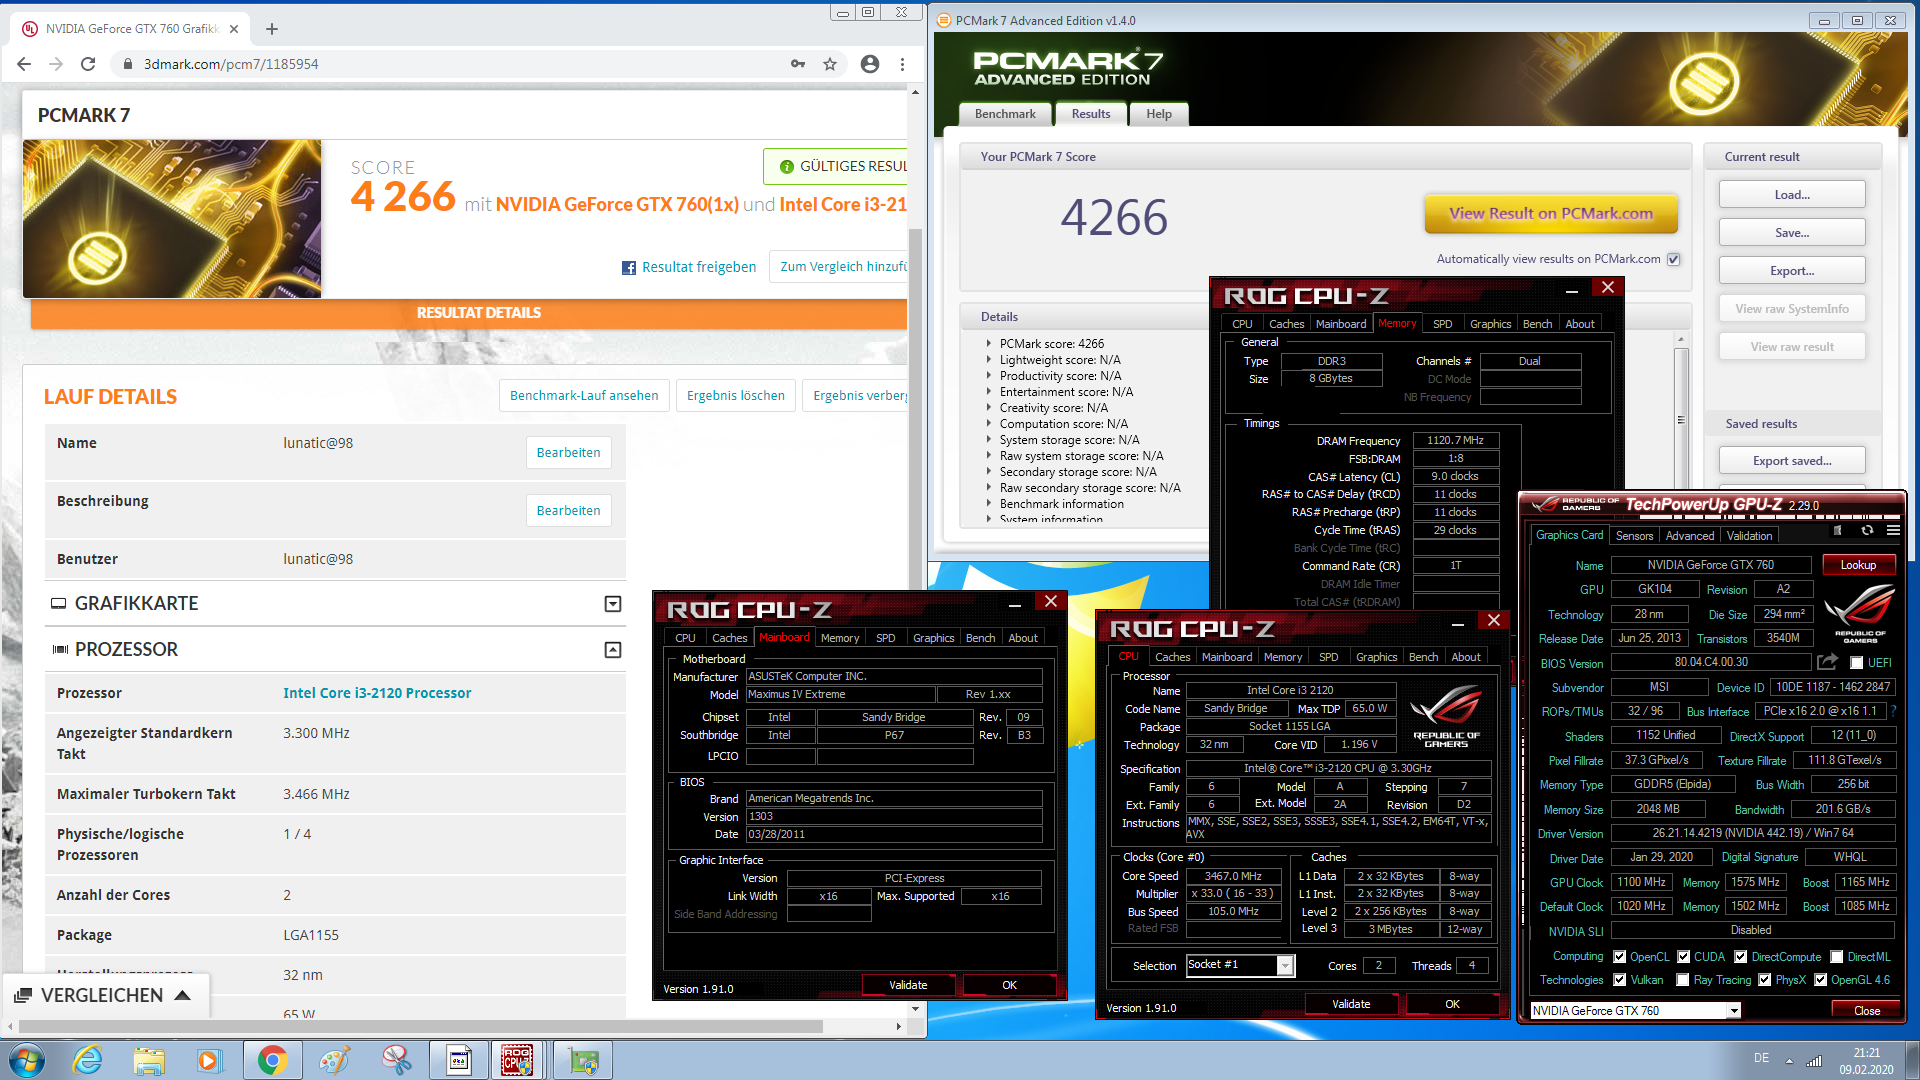Expand the GRAFIKKARTE section
Screen dimensions: 1920x1080
click(613, 604)
